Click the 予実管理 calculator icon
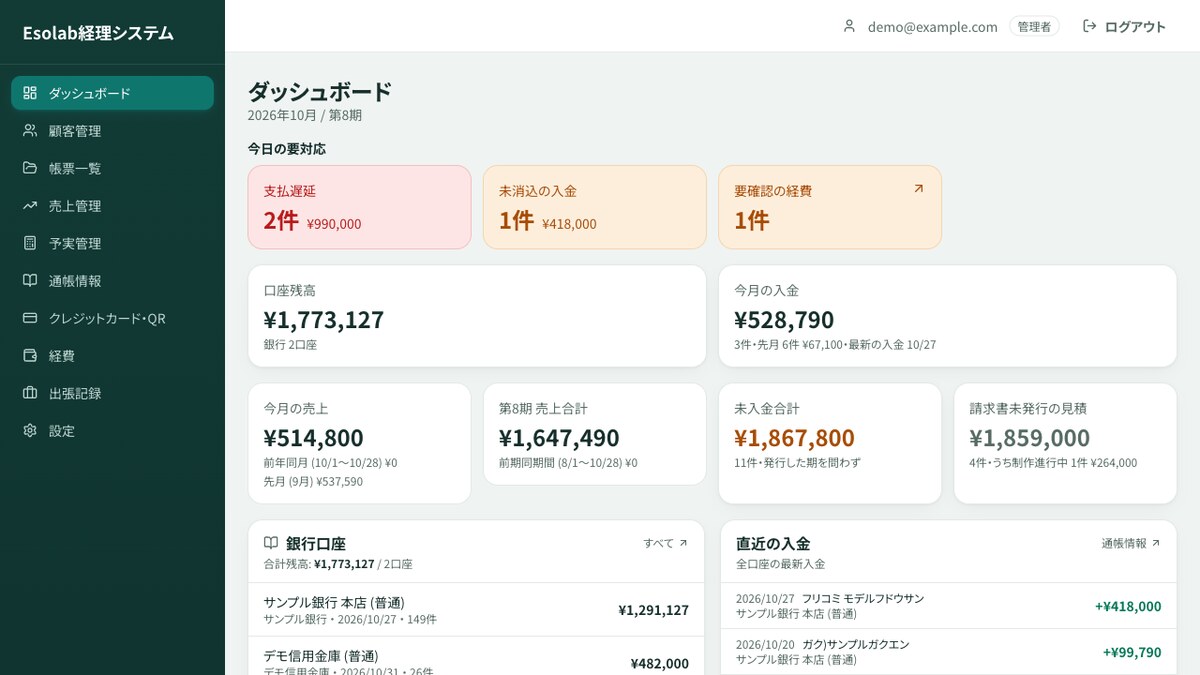This screenshot has width=1200, height=675. coord(30,243)
